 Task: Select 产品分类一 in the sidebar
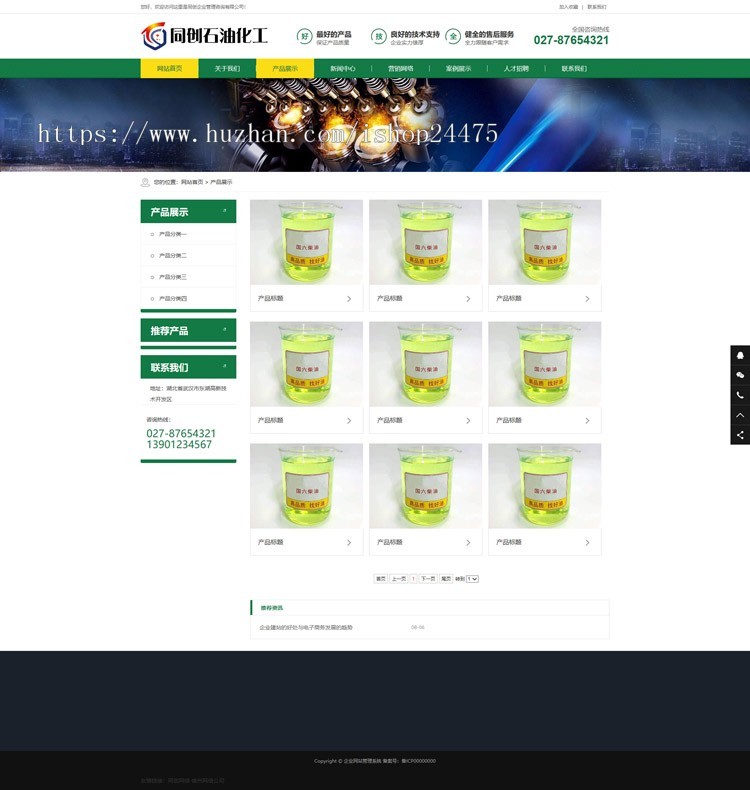[x=173, y=234]
